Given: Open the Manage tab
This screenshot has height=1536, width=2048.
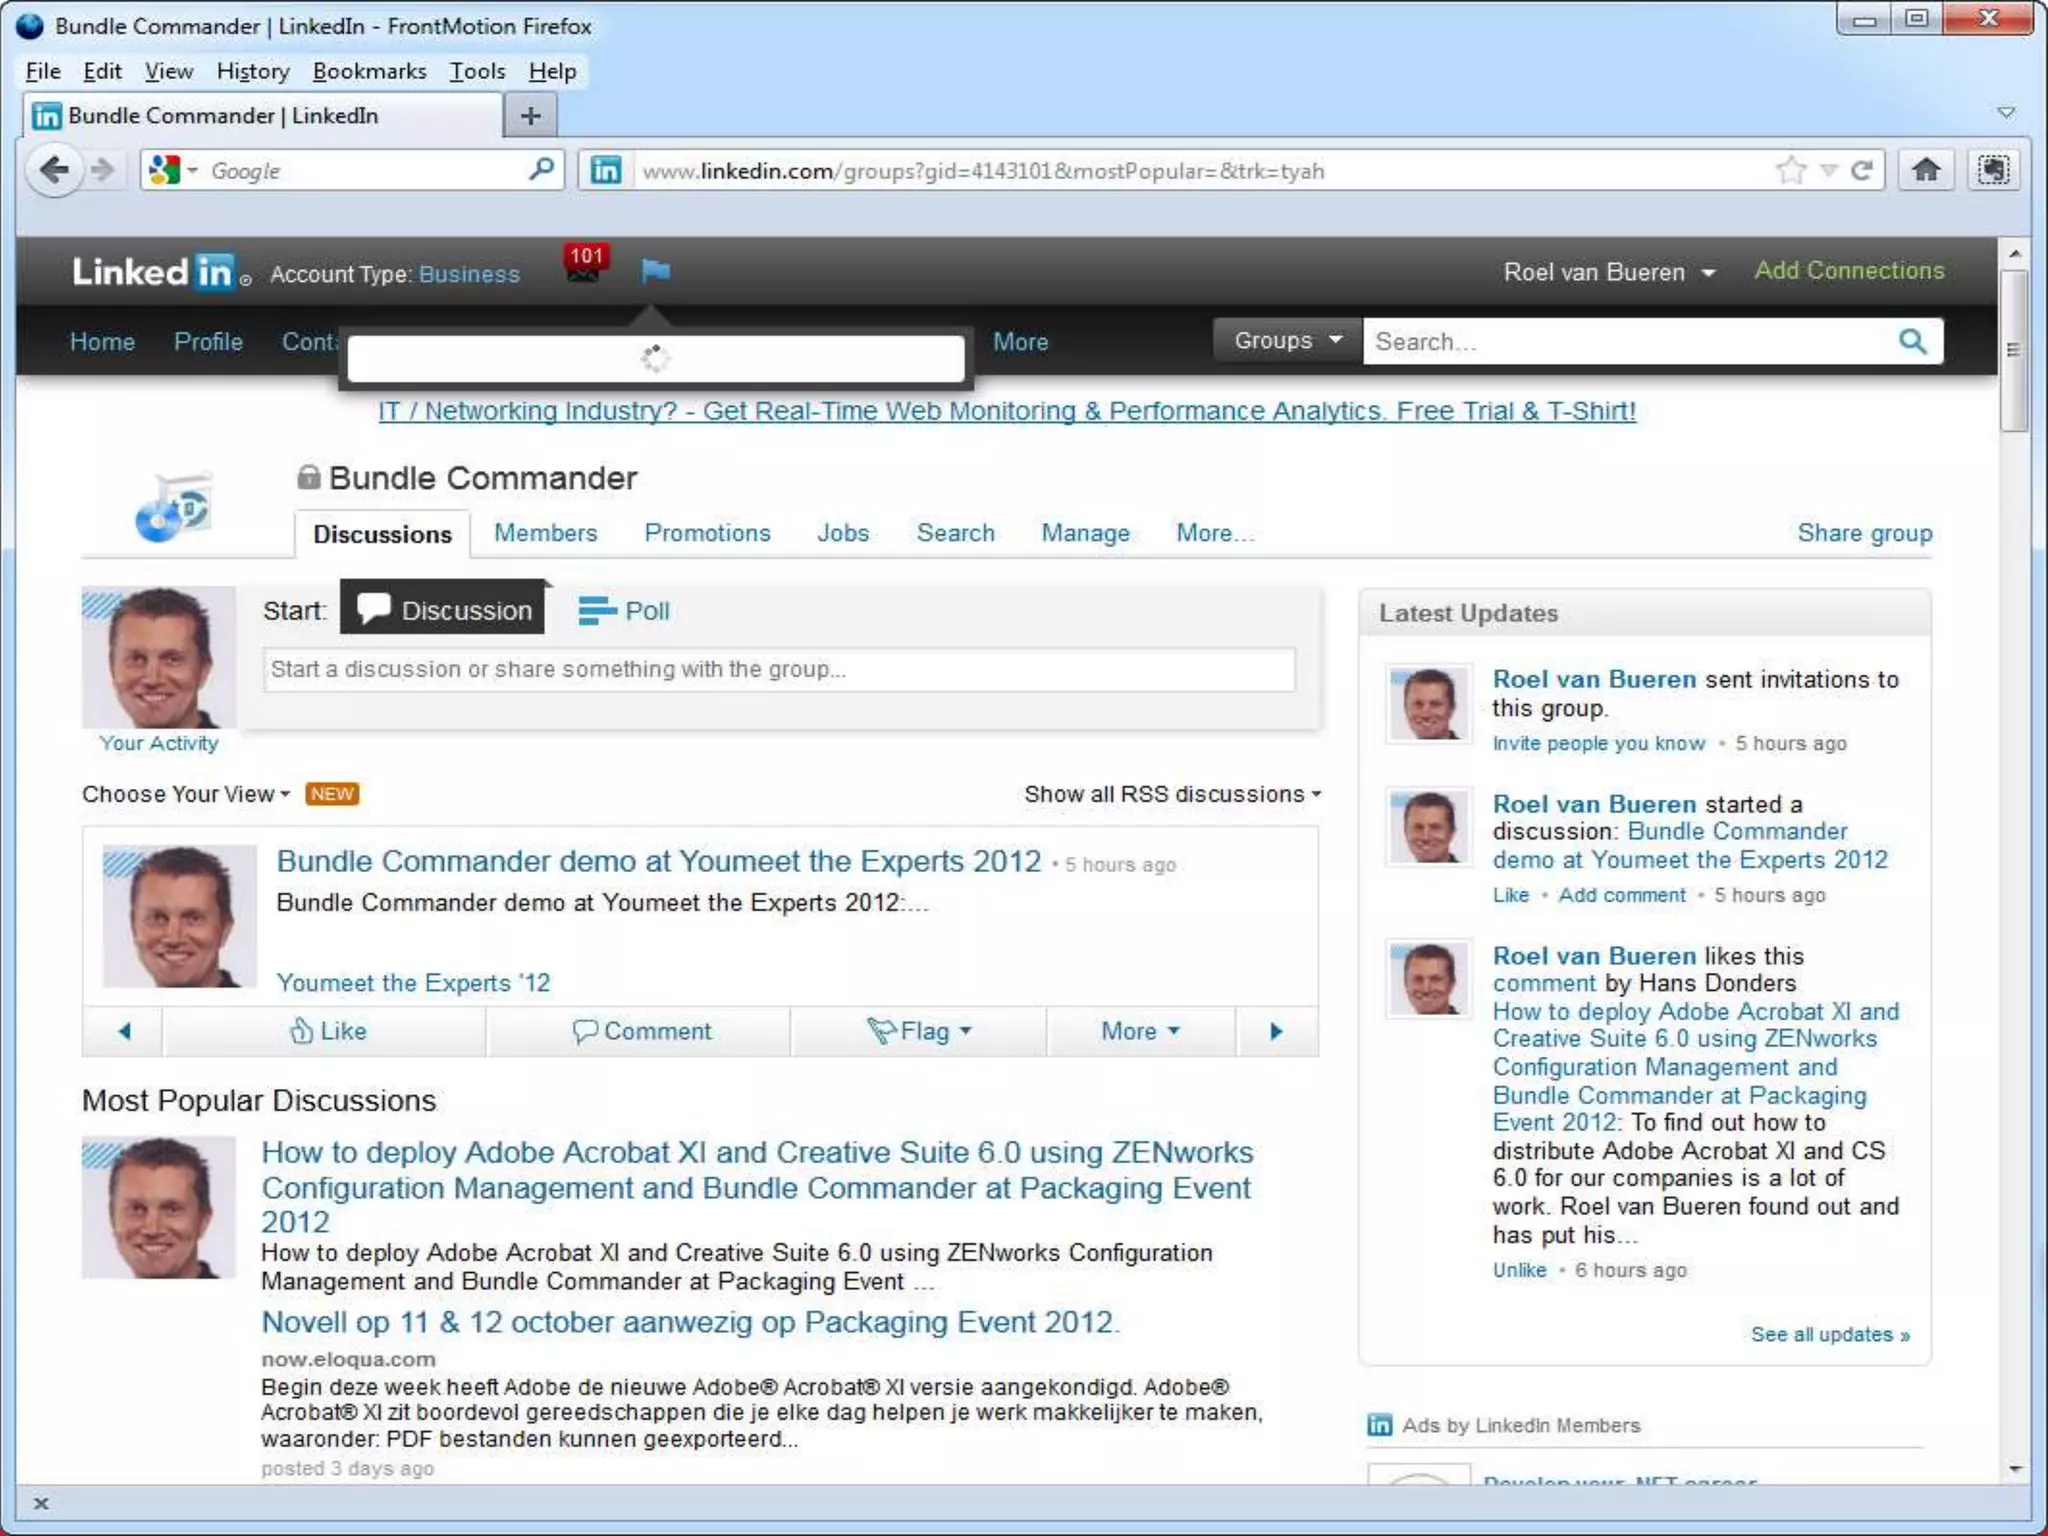Looking at the screenshot, I should click(x=1085, y=533).
